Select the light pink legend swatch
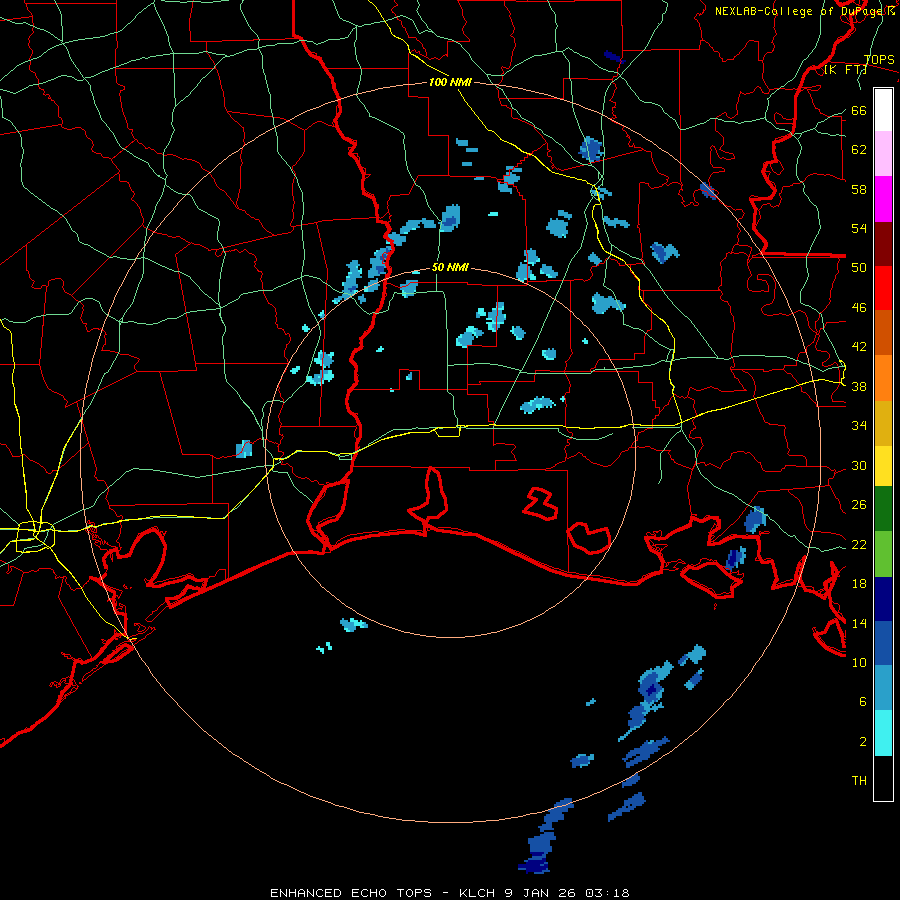 point(883,154)
